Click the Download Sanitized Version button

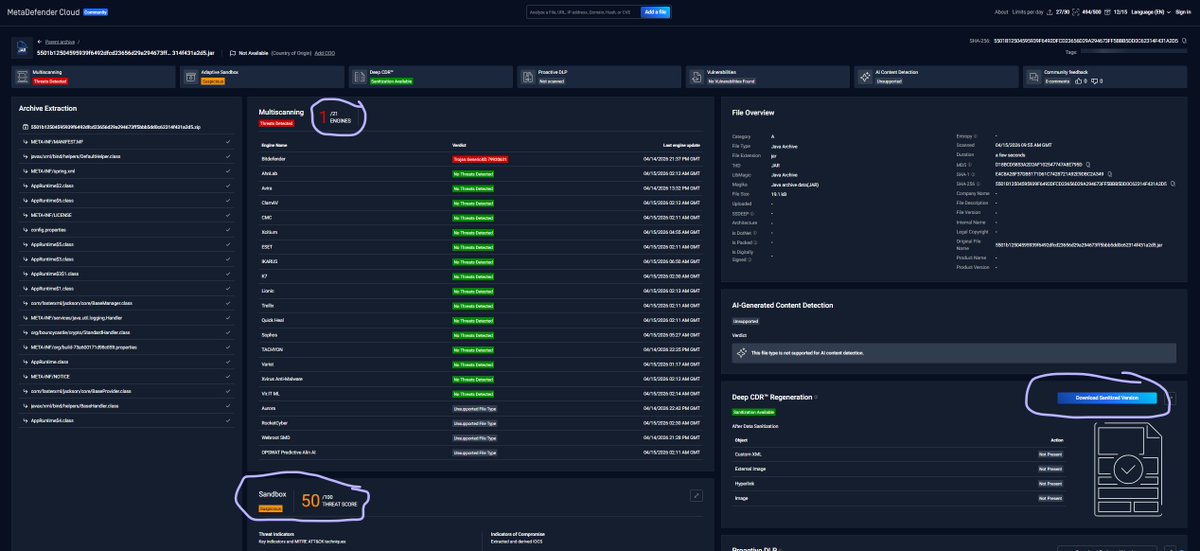[1107, 397]
